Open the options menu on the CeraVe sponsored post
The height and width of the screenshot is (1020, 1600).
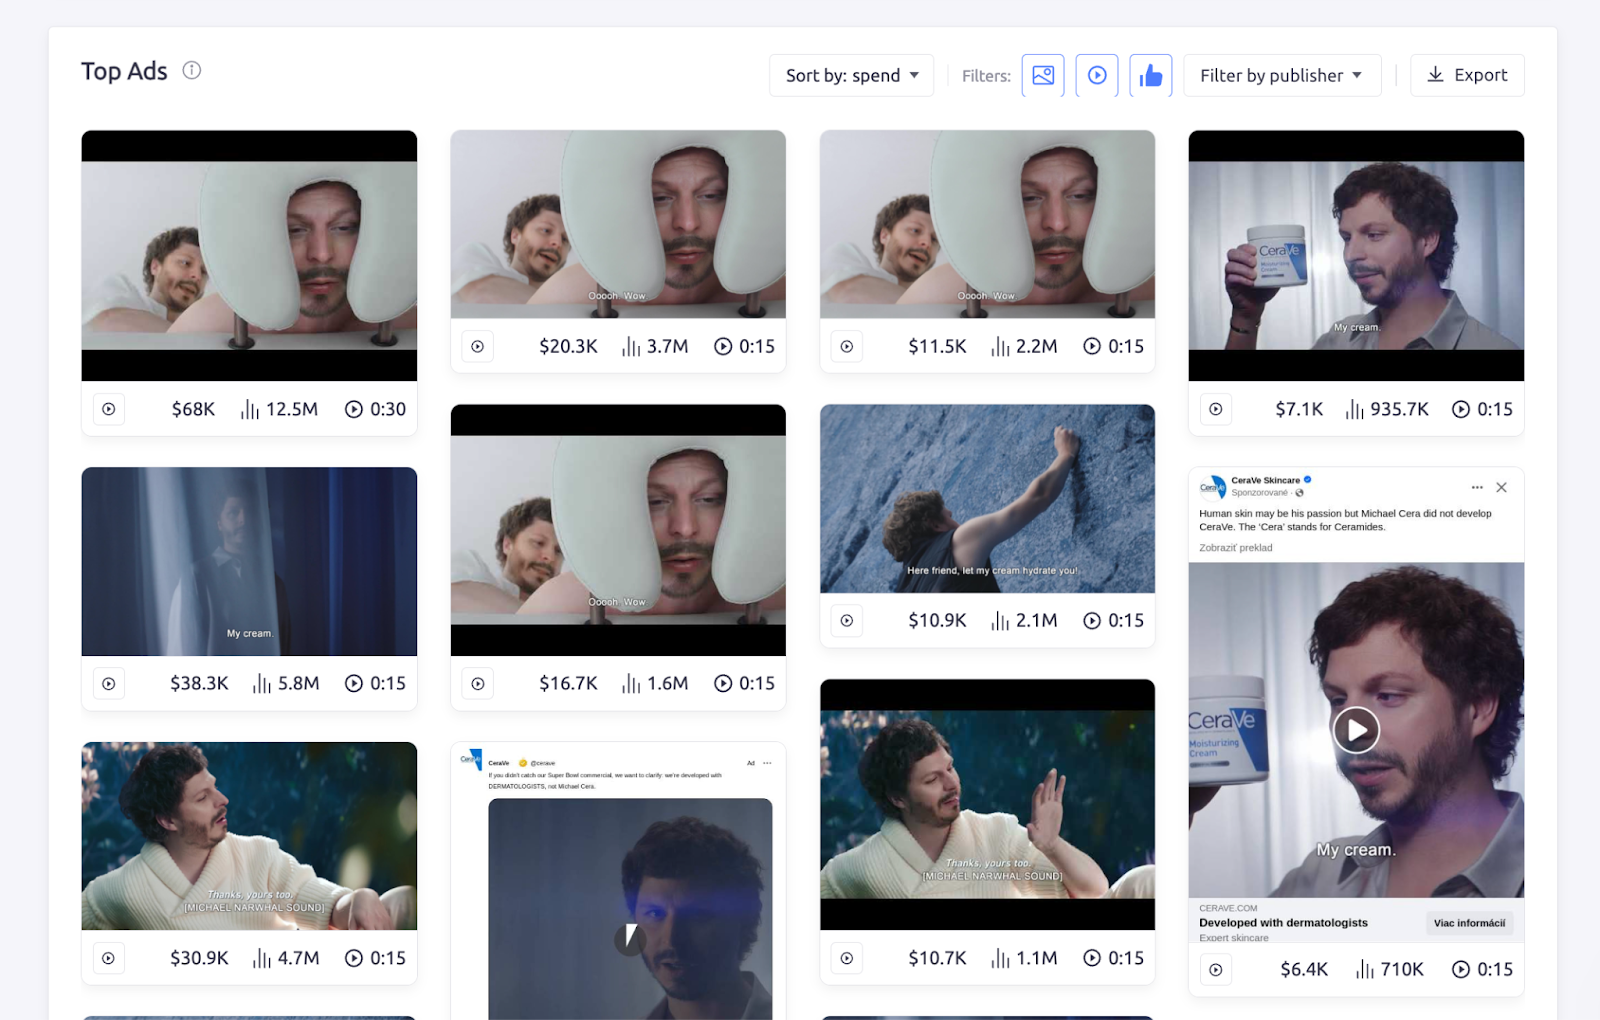(1477, 487)
